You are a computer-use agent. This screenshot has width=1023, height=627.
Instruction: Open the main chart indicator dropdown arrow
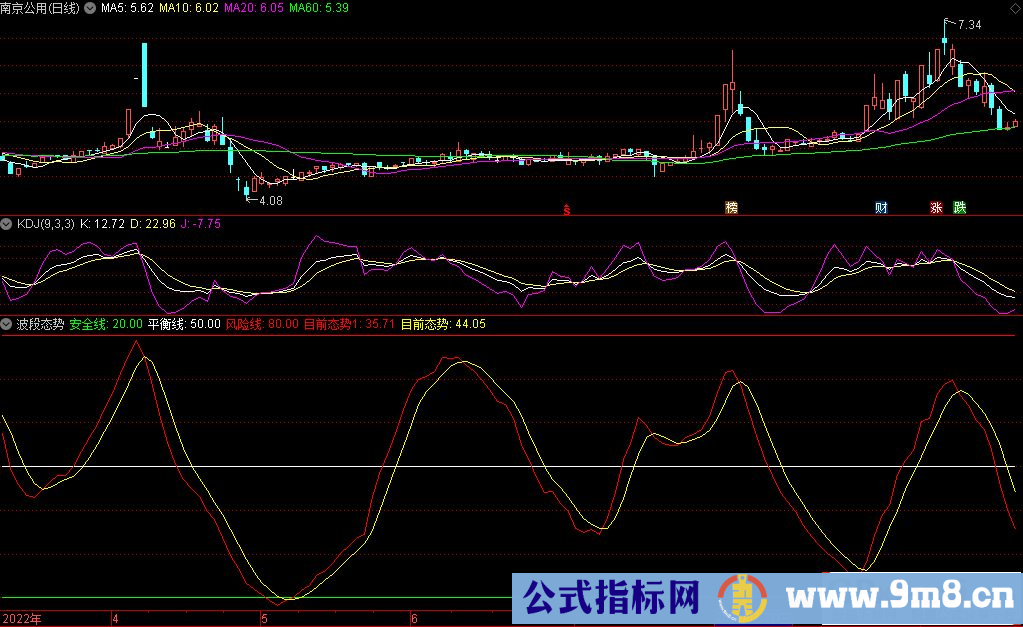pos(90,8)
